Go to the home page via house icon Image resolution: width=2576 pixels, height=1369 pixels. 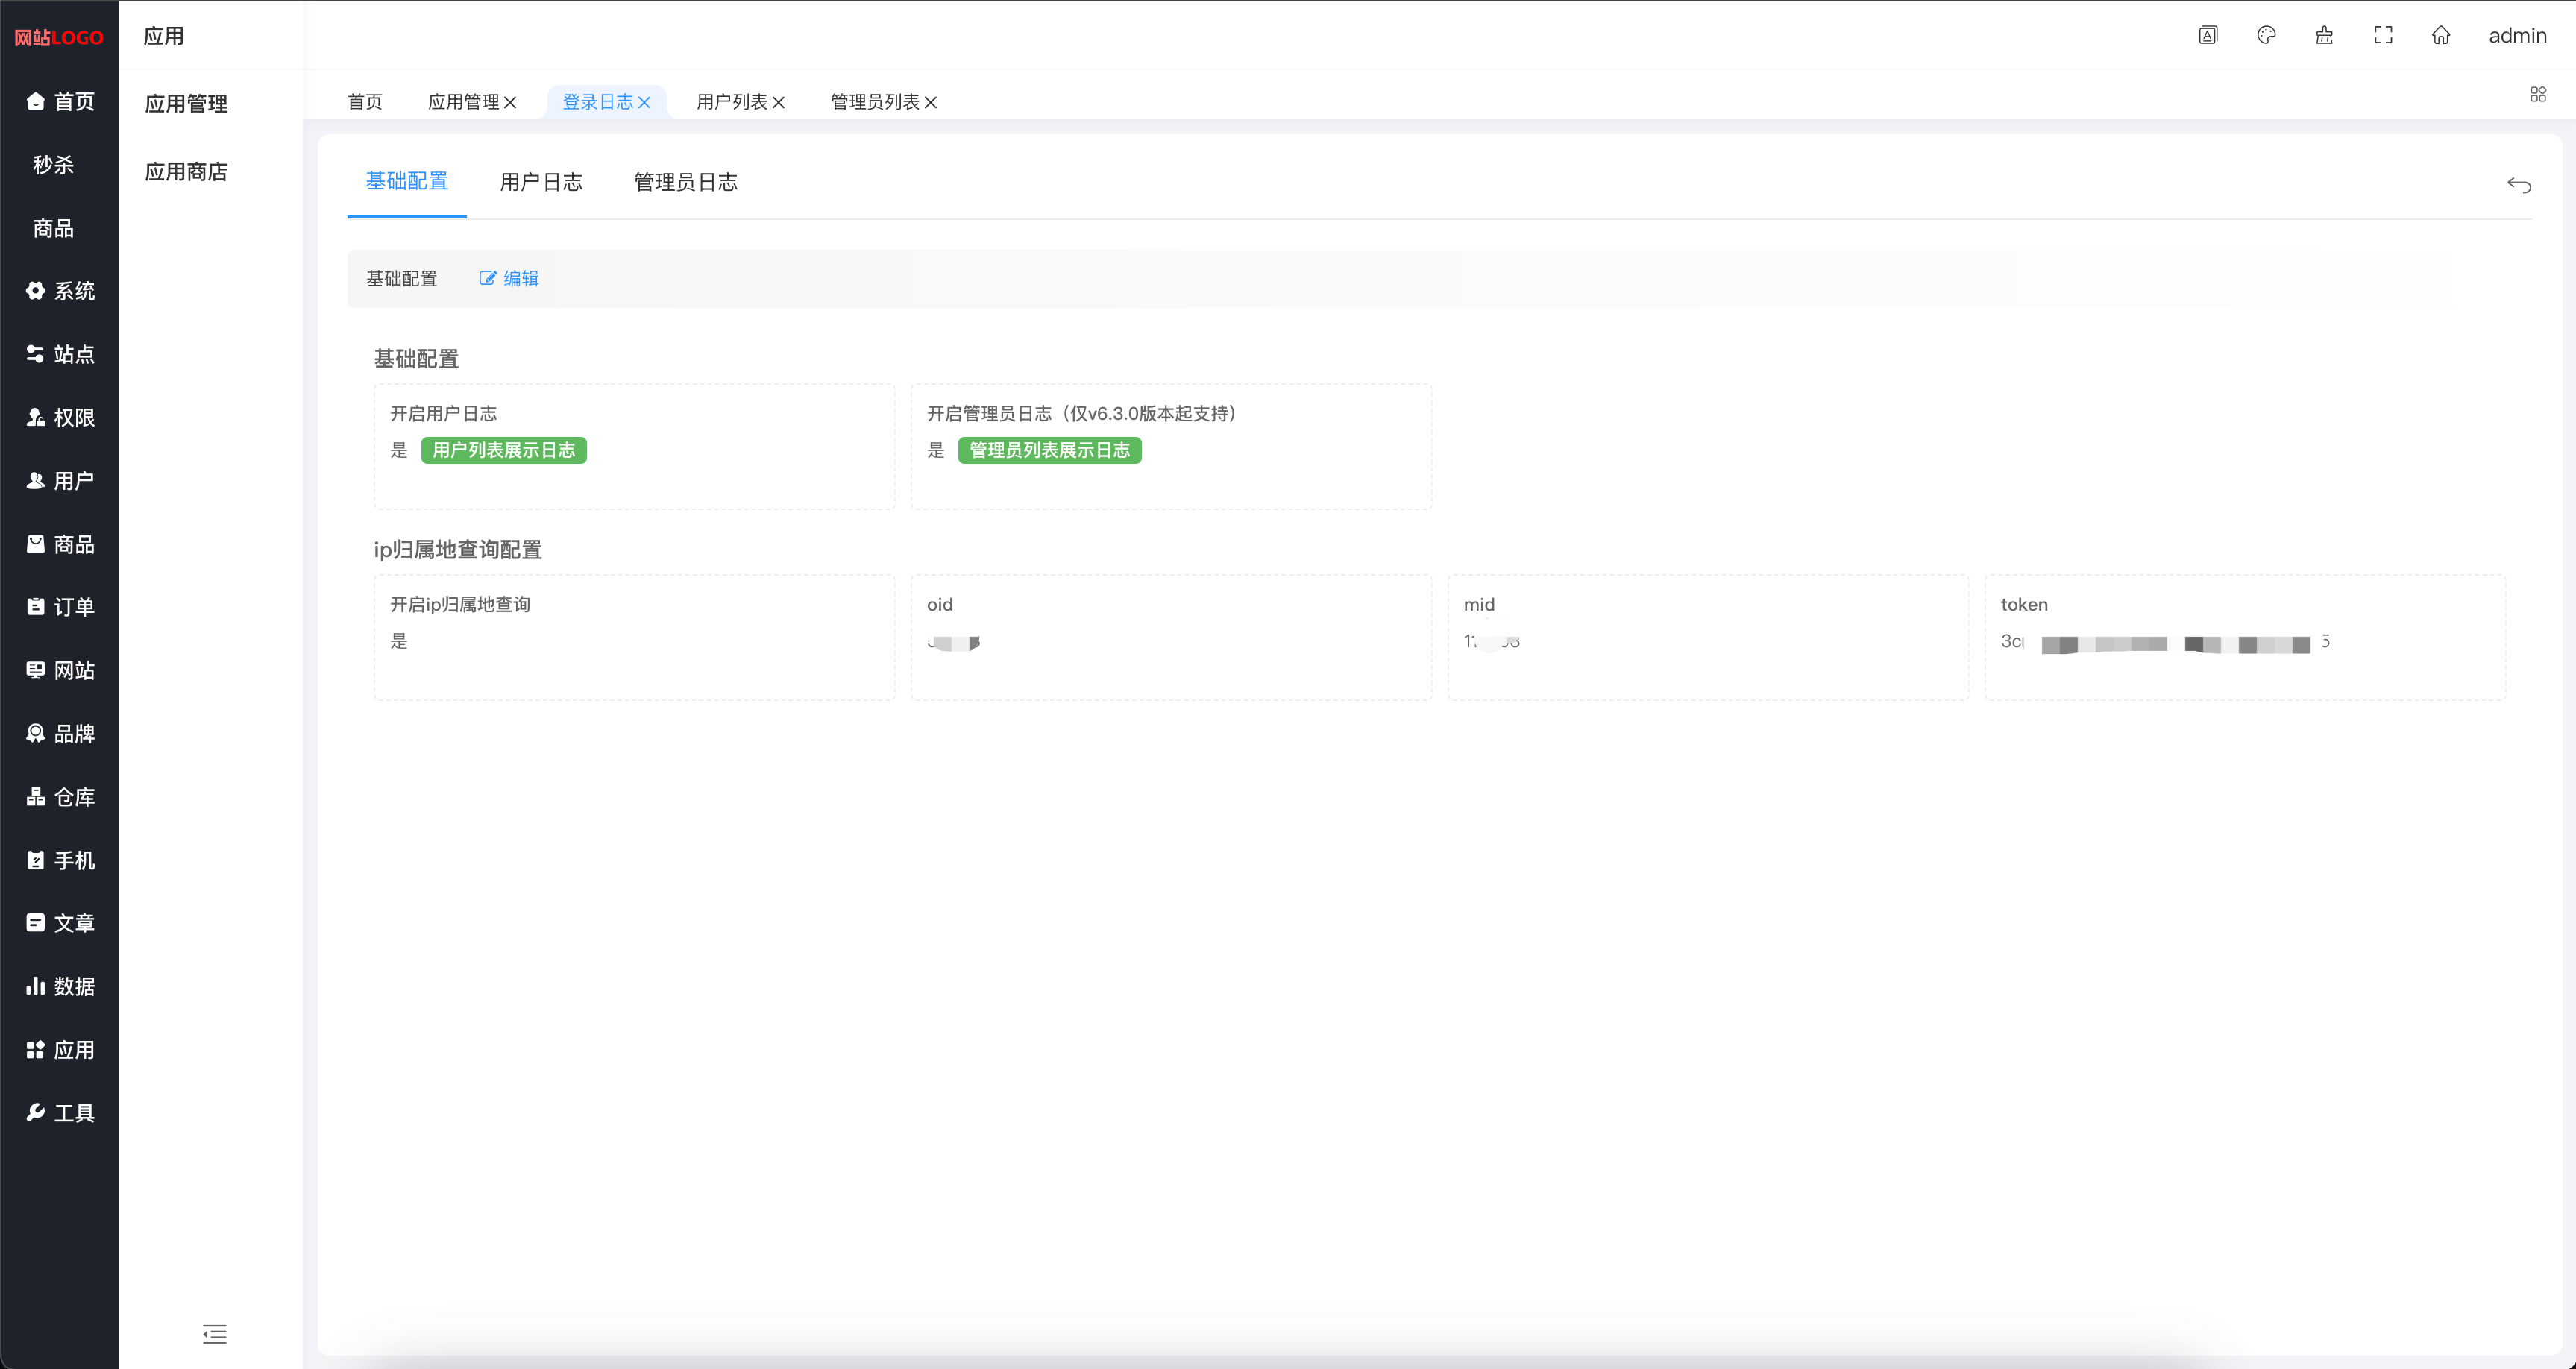click(2441, 35)
